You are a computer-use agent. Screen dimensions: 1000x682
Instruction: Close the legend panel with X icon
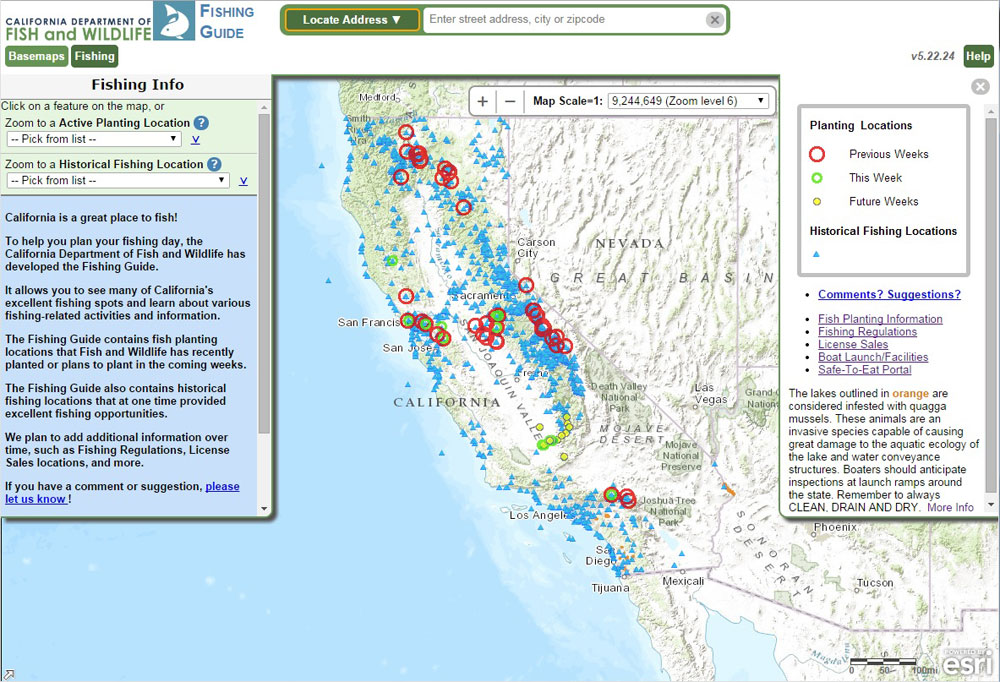980,87
